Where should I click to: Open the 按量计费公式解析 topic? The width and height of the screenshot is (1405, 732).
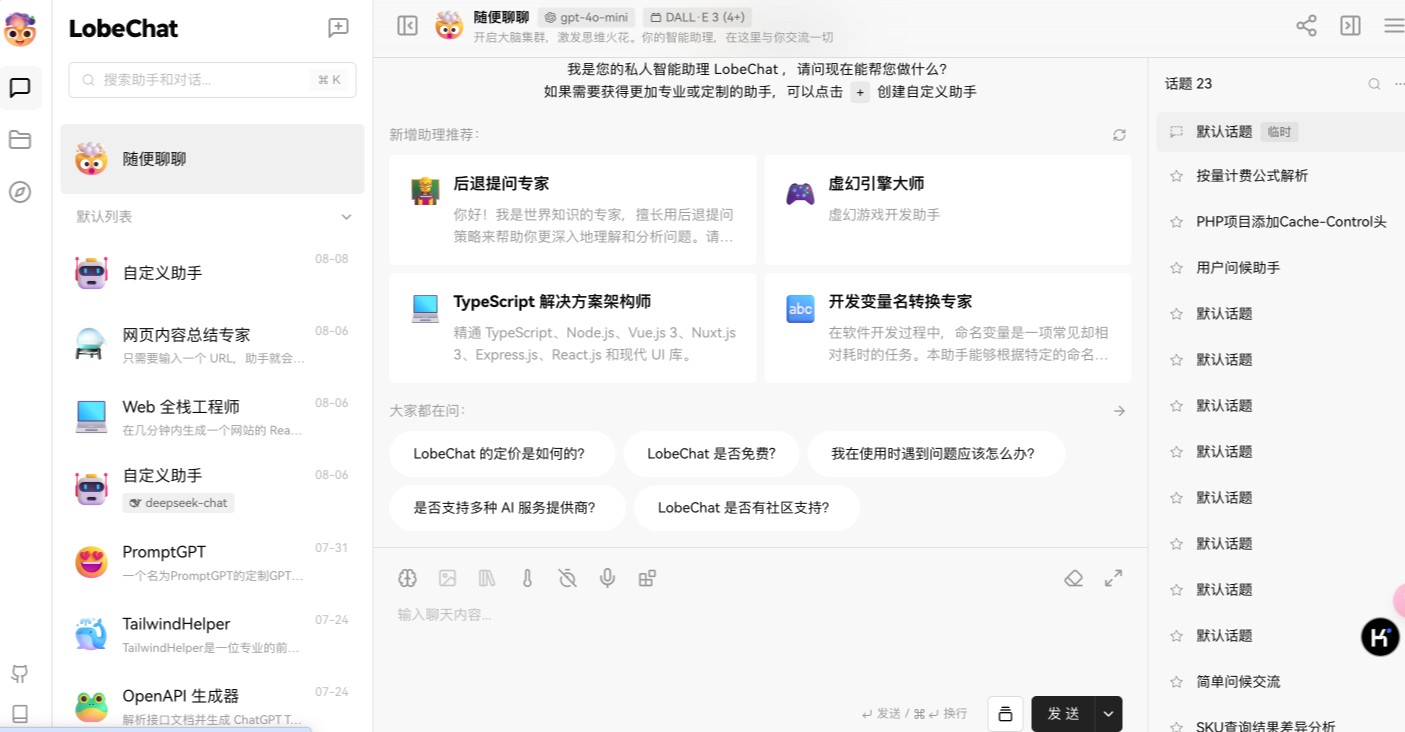1281,176
